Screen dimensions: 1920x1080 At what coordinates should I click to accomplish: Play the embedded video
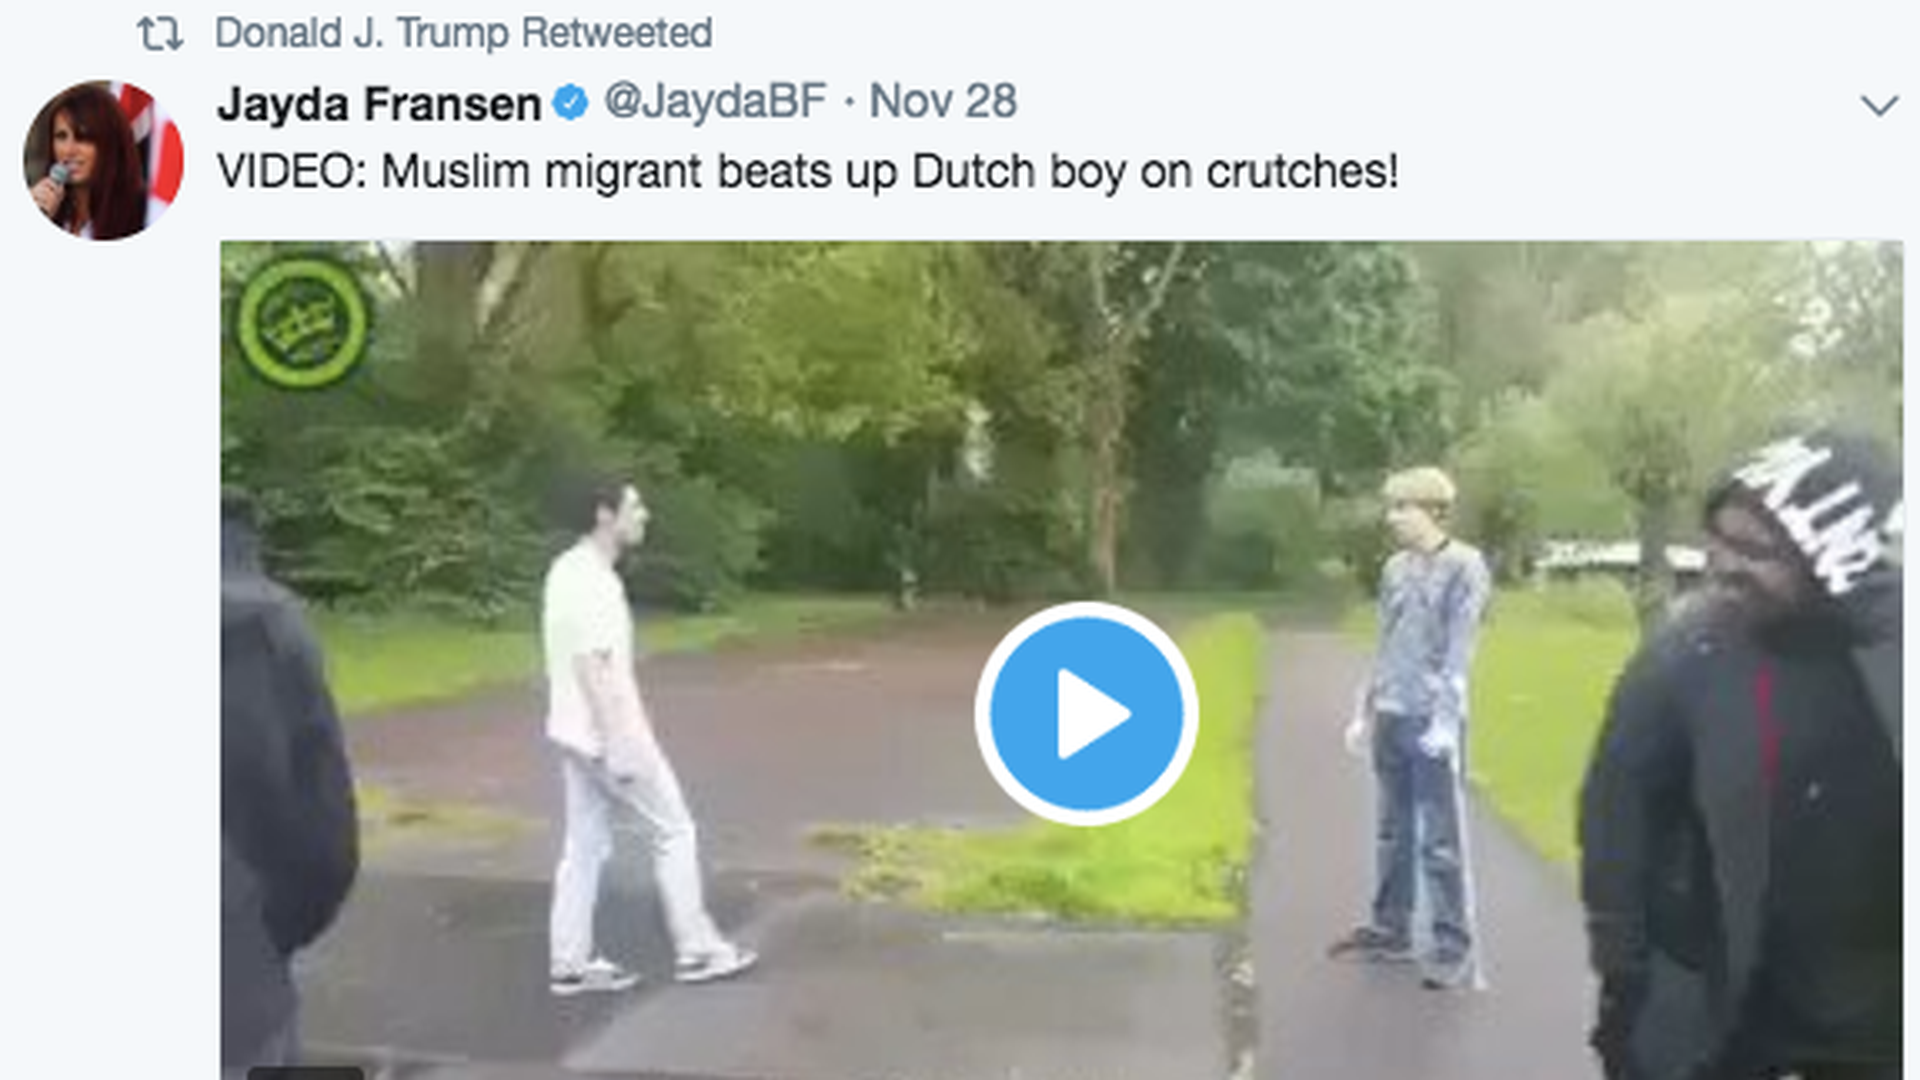pos(1087,713)
